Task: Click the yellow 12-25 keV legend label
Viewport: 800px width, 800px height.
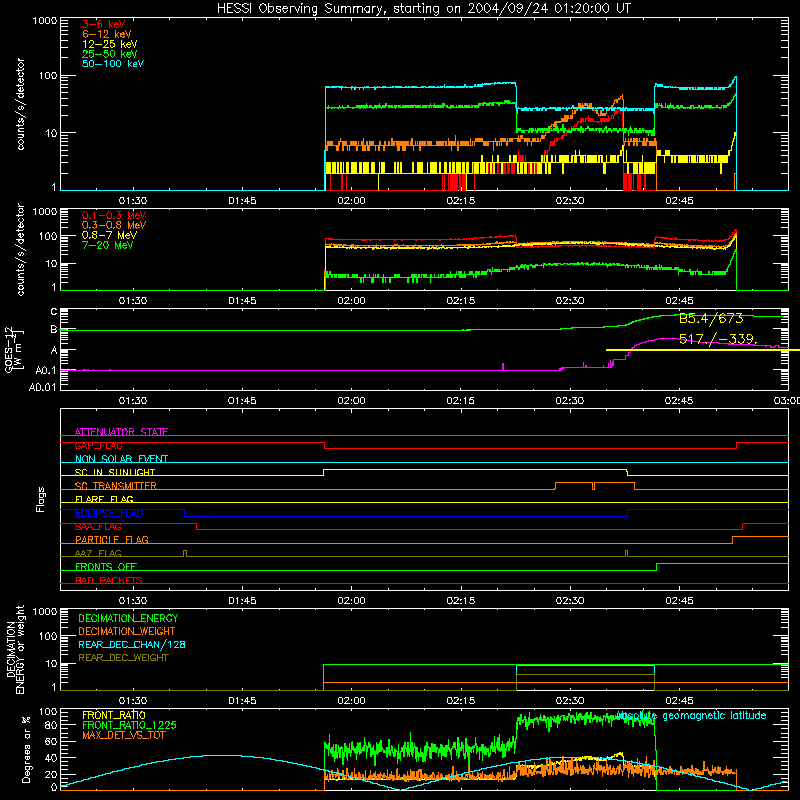Action: (110, 44)
